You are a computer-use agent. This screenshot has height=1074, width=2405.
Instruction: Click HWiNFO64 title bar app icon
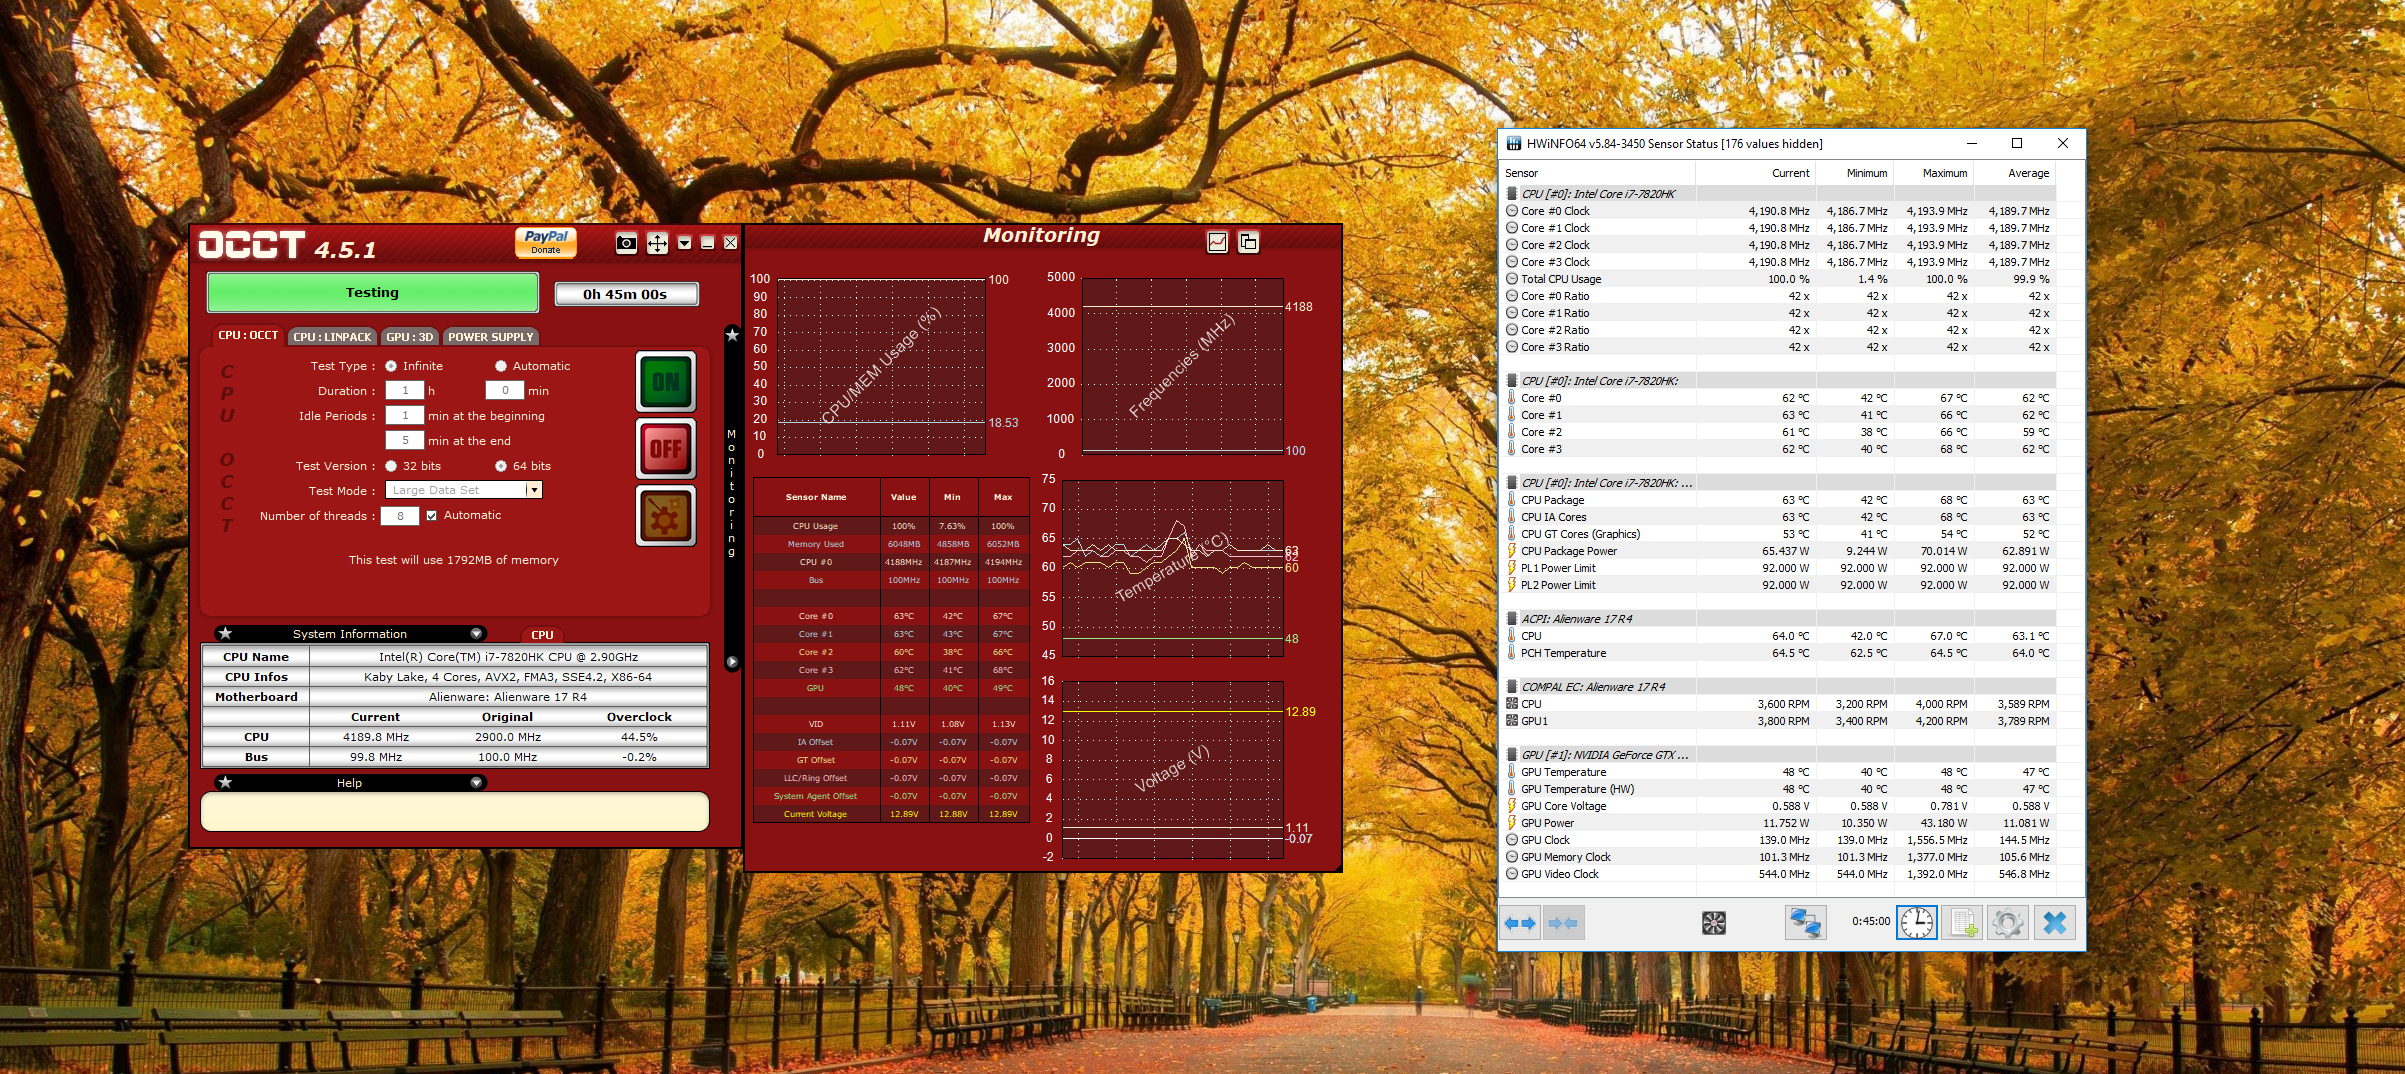point(1513,144)
